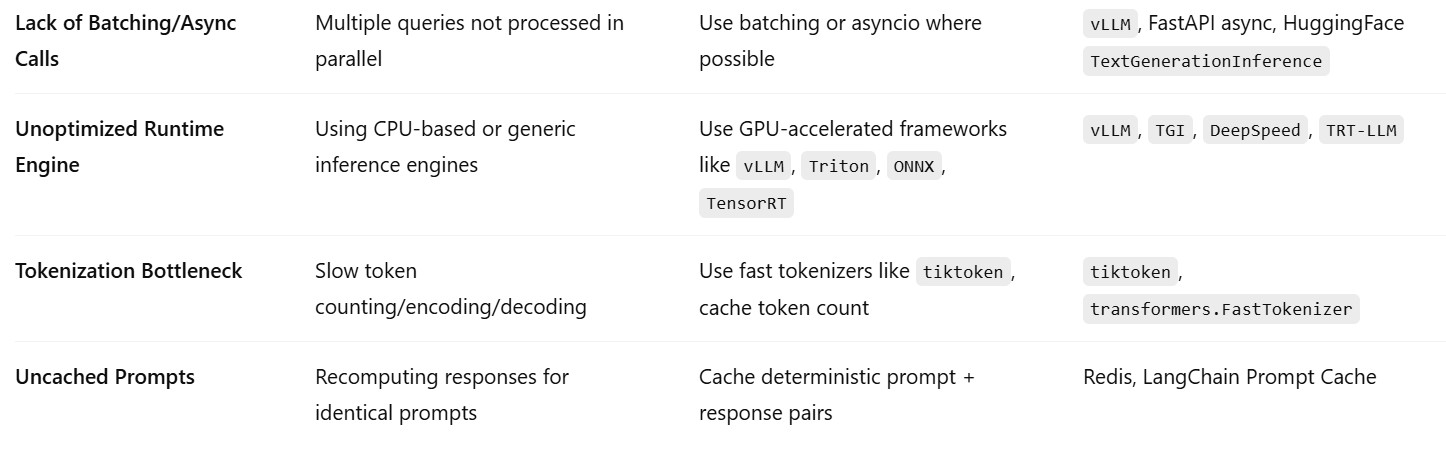Click the TextGenerationInference code chip
1446x474 pixels.
1205,61
